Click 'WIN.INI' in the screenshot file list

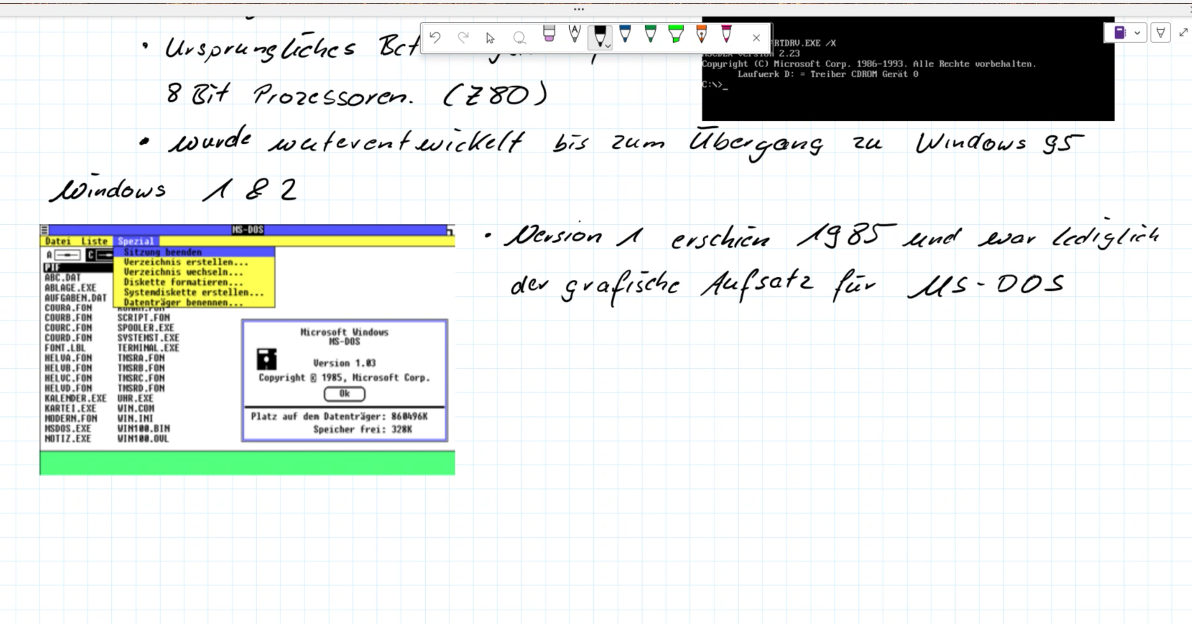tap(135, 418)
